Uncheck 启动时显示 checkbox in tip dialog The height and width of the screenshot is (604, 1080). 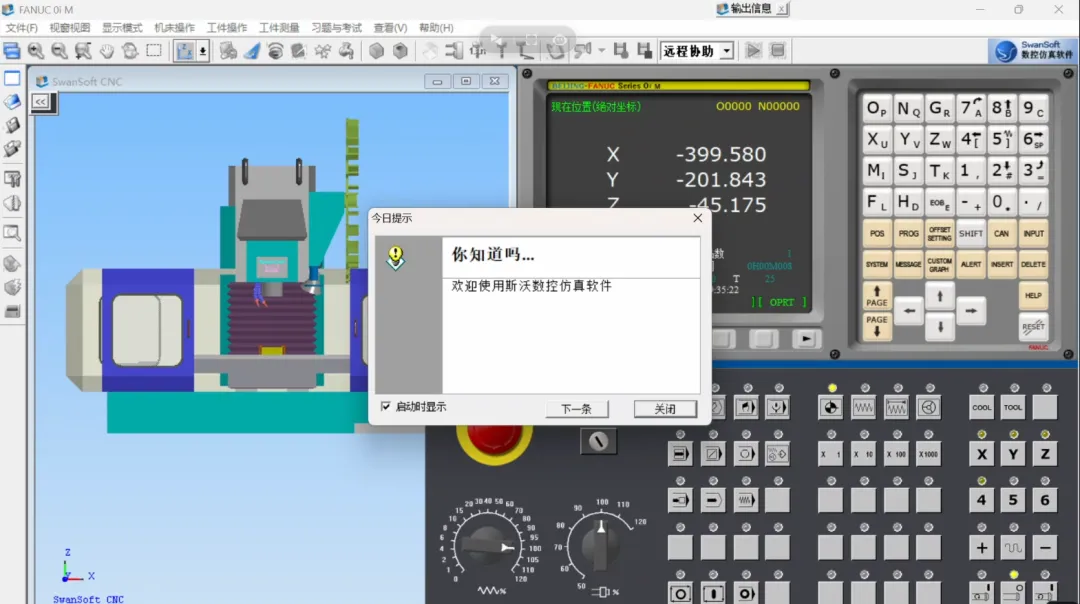coord(386,406)
